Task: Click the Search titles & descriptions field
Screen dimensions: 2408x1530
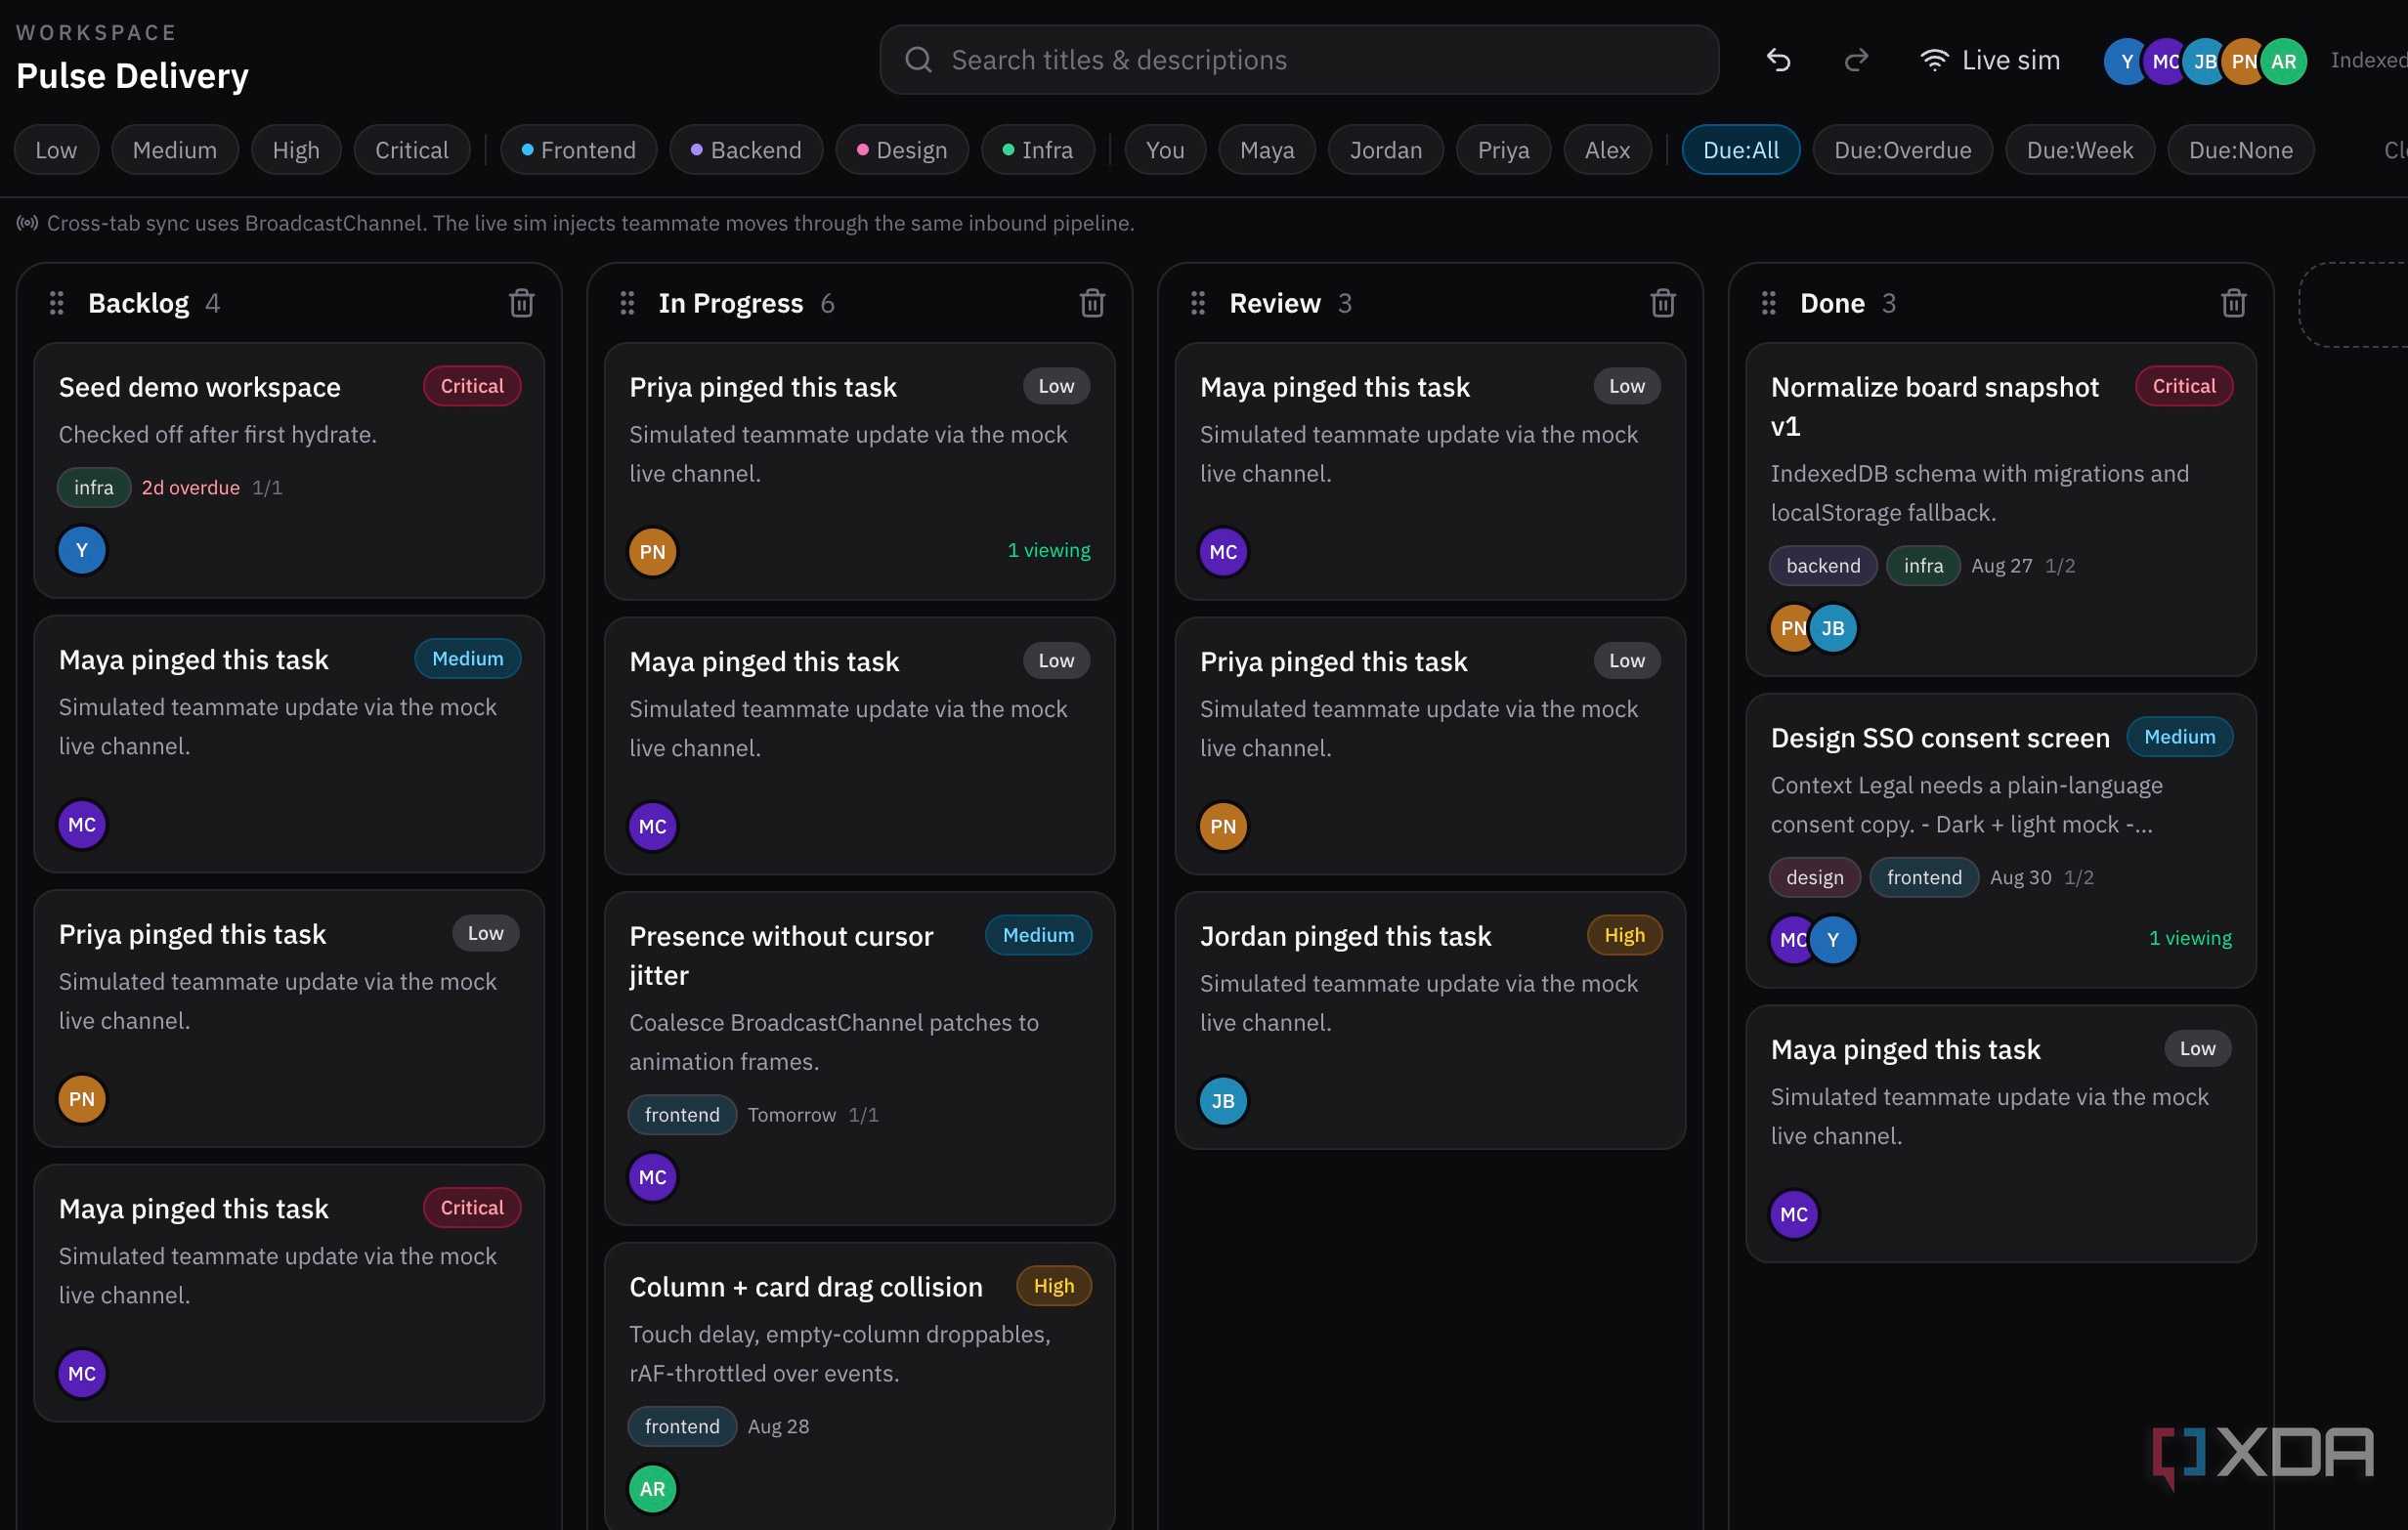Action: click(1299, 60)
